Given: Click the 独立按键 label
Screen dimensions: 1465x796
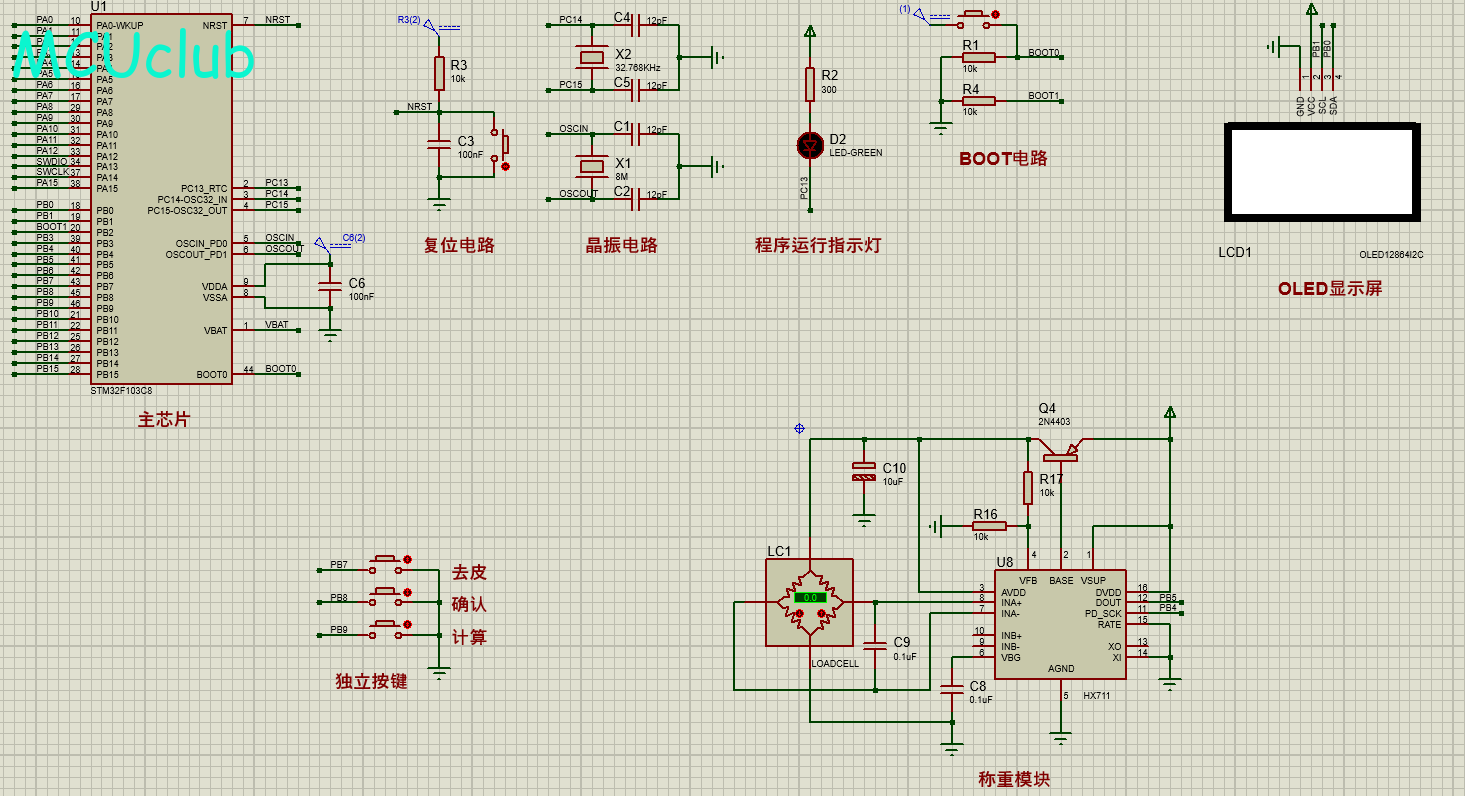Looking at the screenshot, I should (x=371, y=682).
